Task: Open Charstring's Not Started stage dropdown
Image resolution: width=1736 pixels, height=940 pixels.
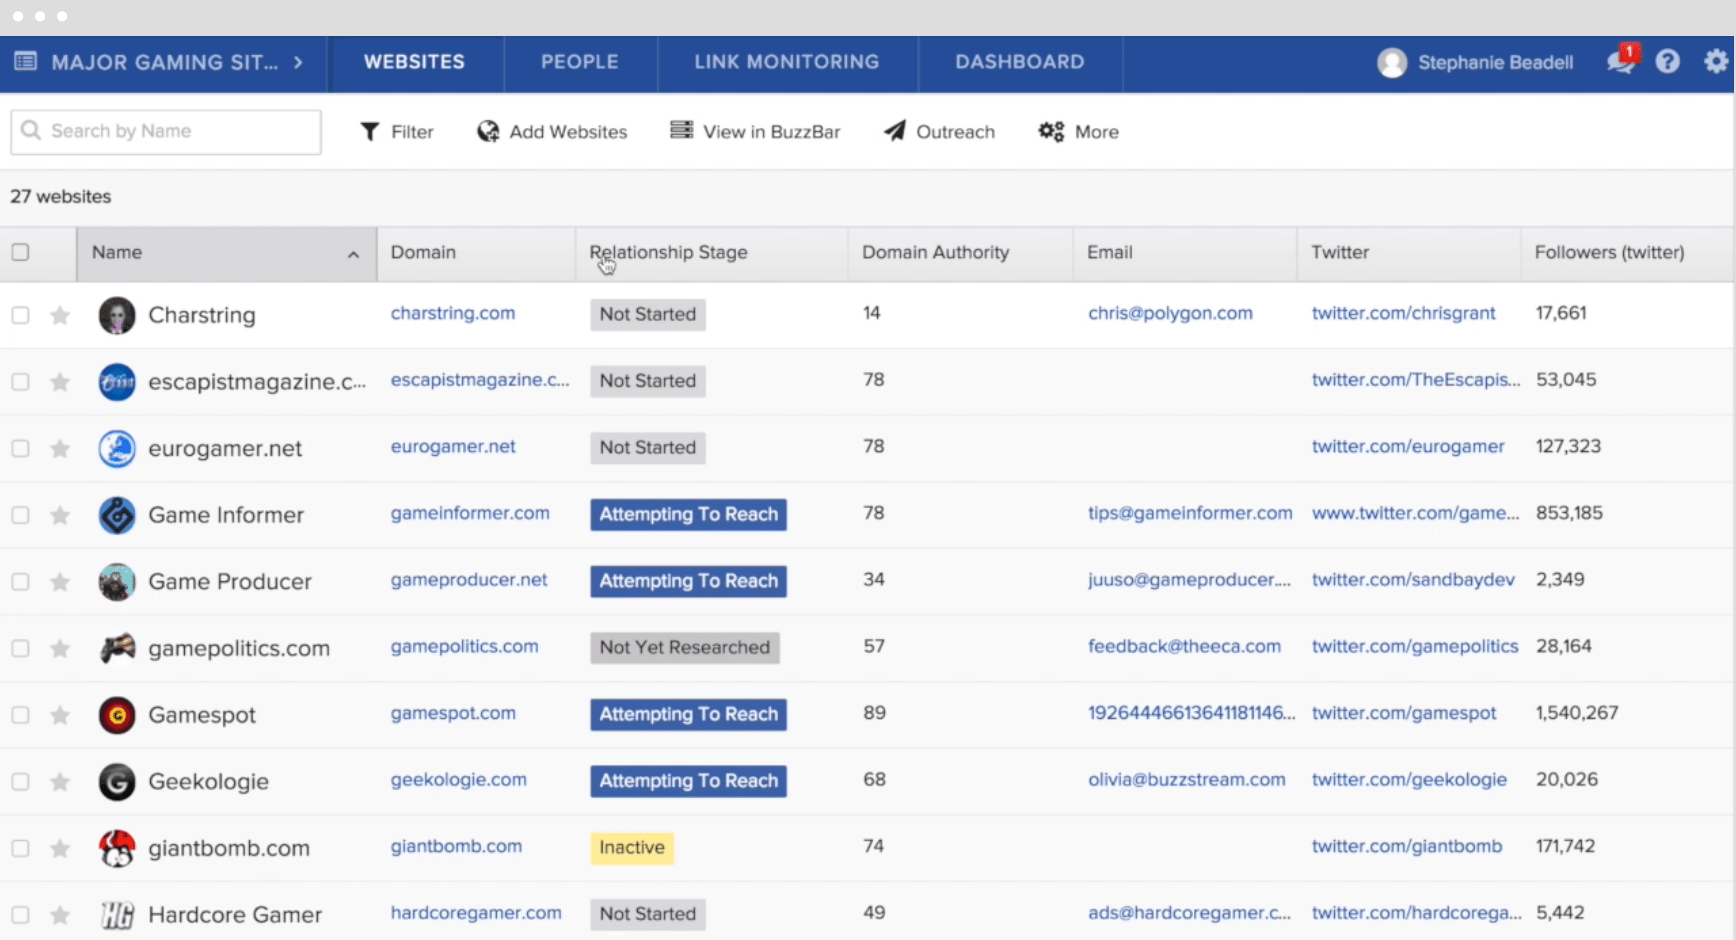Action: 648,314
